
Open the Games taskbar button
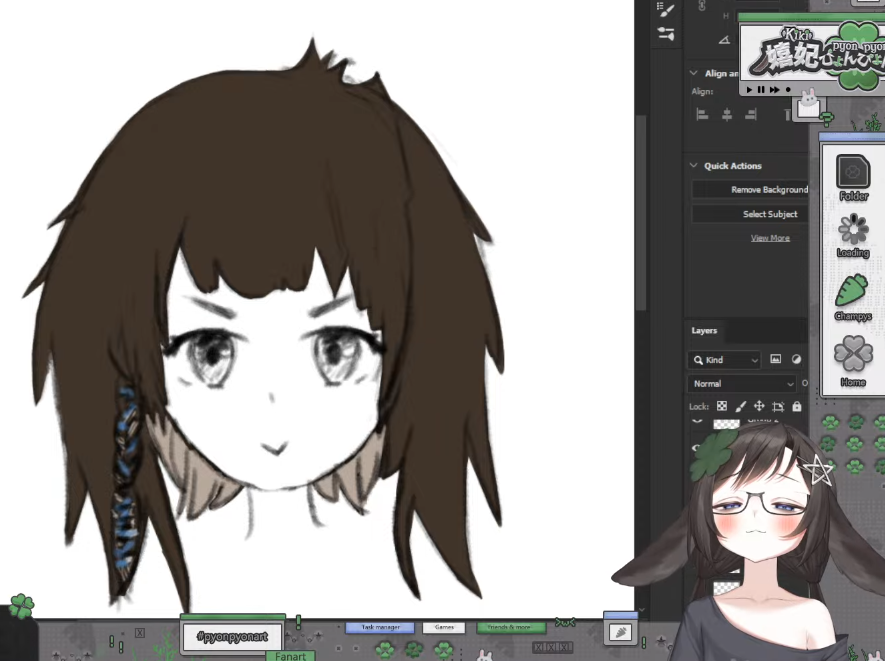click(444, 627)
